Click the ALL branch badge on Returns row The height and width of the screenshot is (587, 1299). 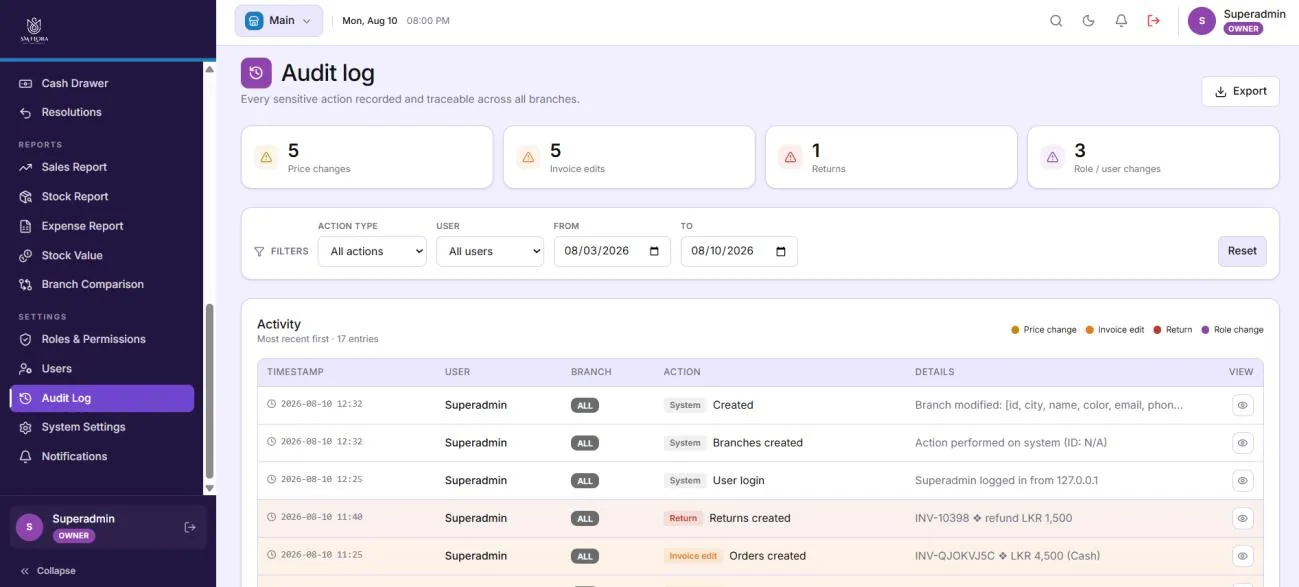coord(585,518)
